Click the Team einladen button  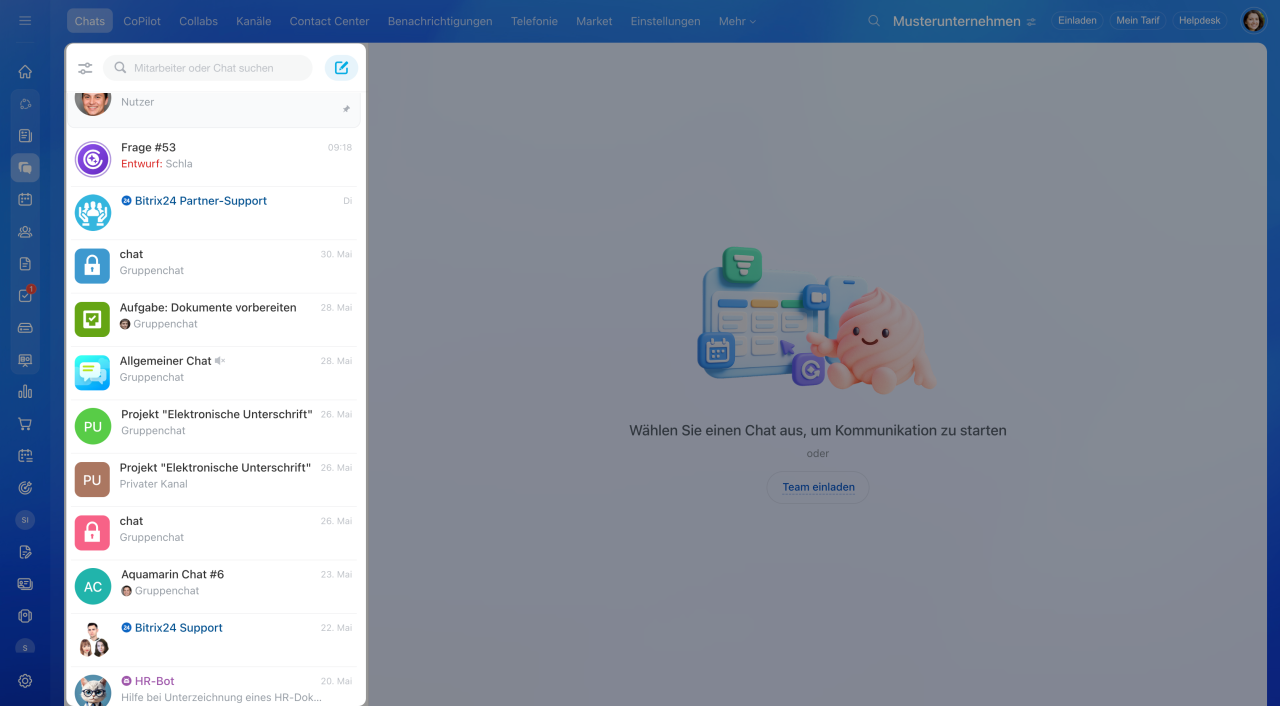click(818, 487)
